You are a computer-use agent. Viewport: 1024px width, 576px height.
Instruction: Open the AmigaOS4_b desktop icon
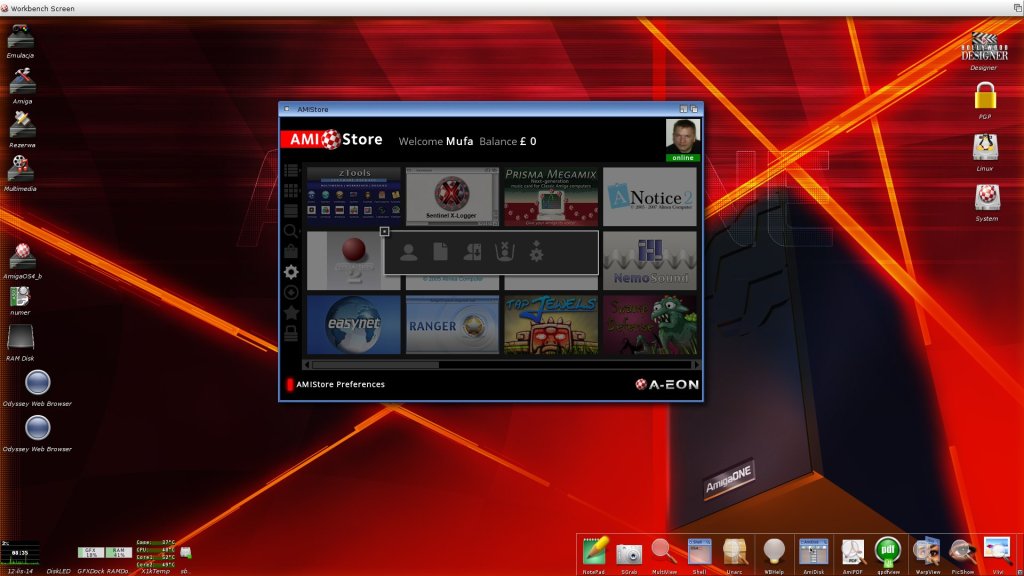[x=22, y=261]
